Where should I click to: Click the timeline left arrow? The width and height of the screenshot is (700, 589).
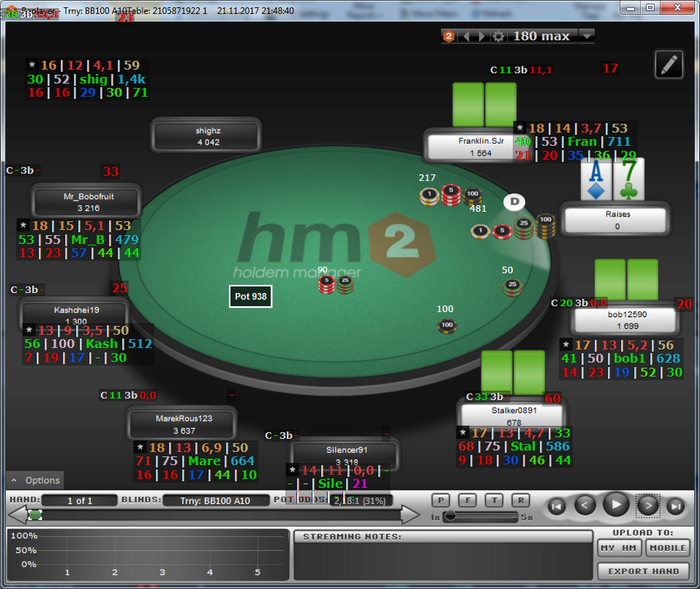[18, 514]
